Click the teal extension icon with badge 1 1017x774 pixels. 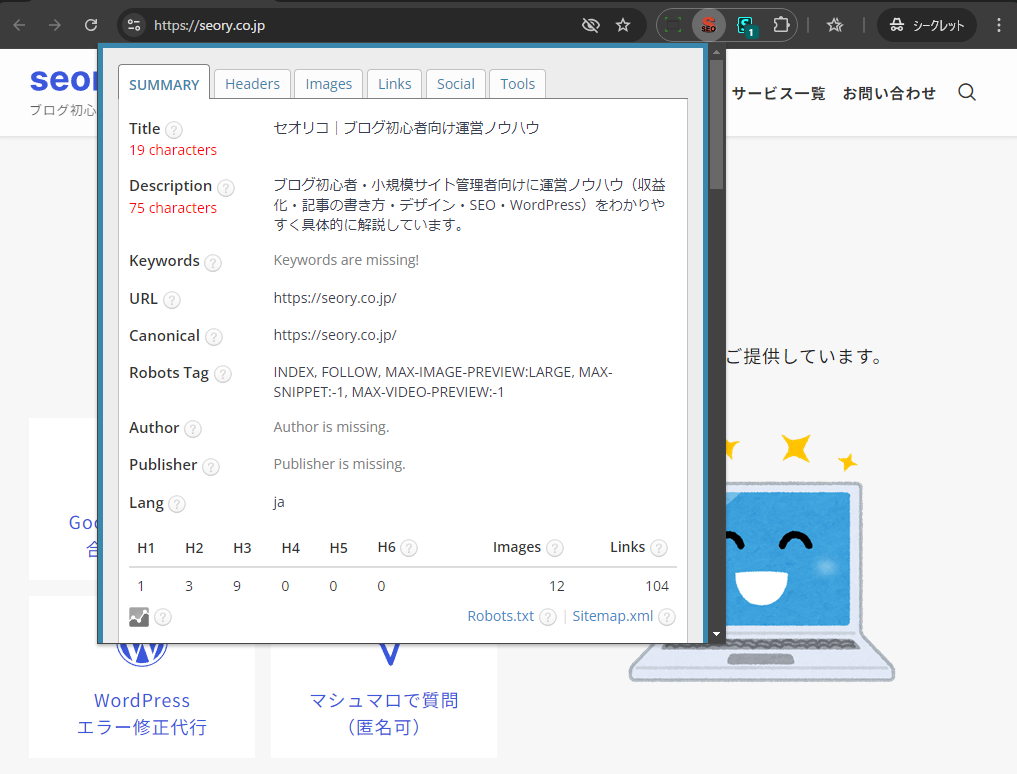pos(746,26)
